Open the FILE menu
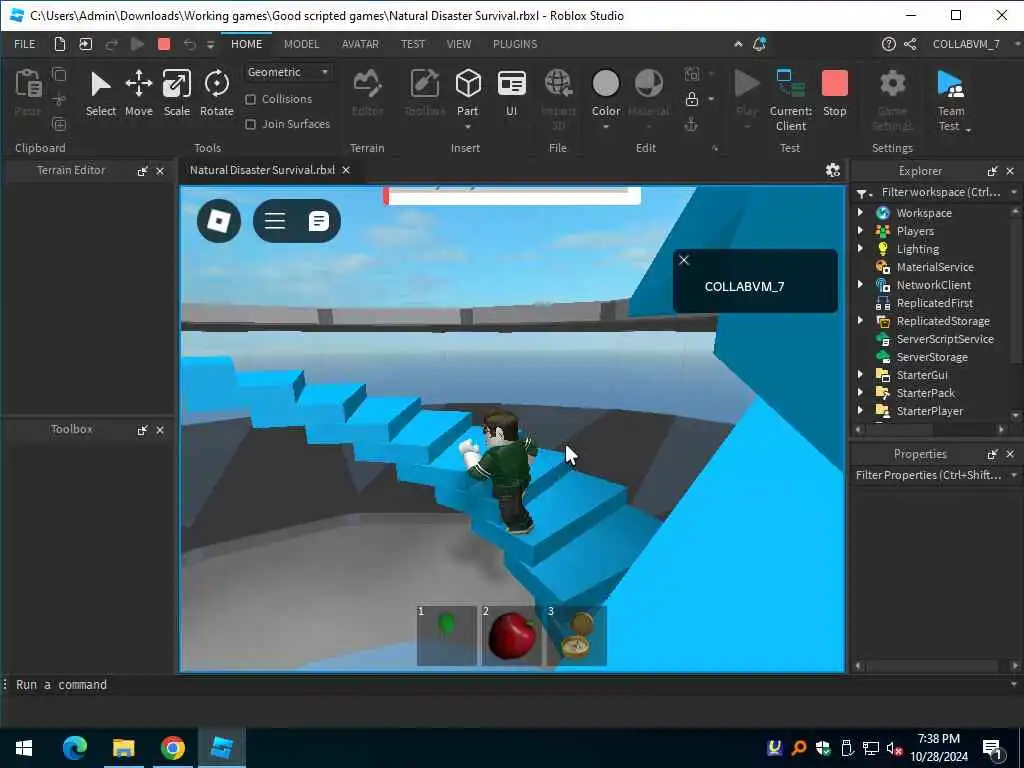Viewport: 1024px width, 768px height. point(25,44)
